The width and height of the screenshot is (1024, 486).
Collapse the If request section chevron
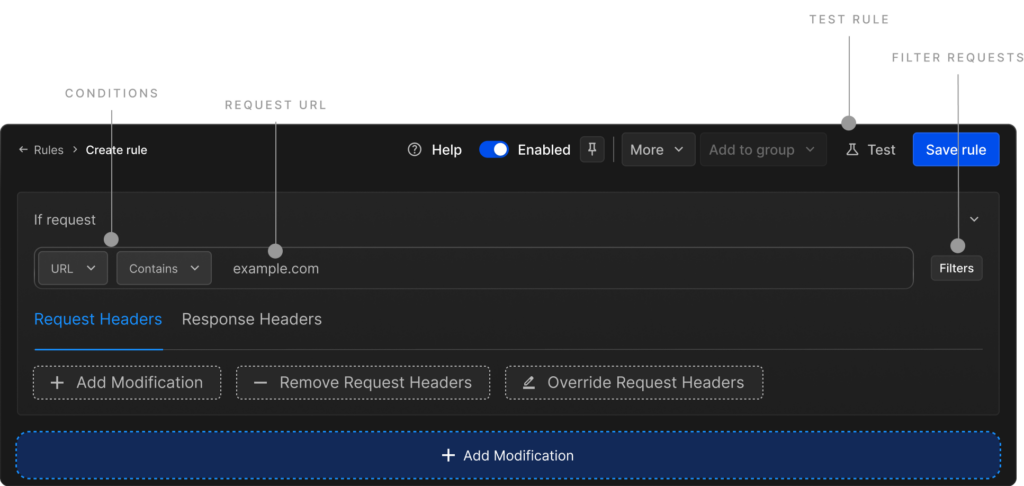click(x=974, y=219)
